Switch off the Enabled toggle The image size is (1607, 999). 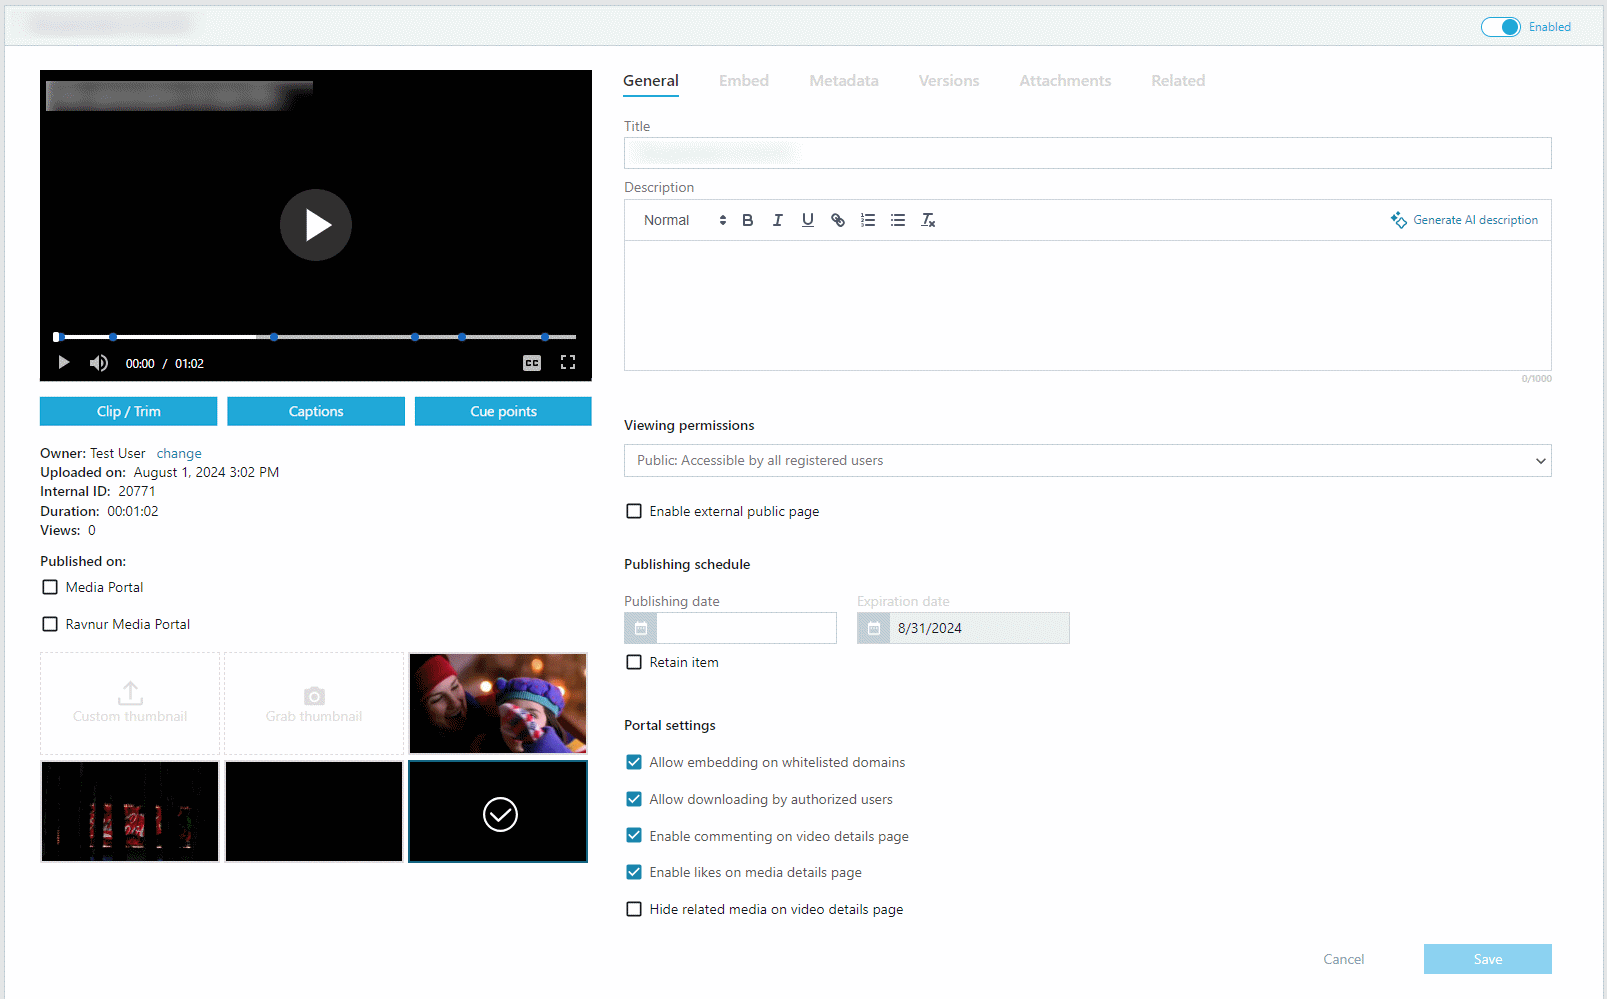[x=1500, y=27]
